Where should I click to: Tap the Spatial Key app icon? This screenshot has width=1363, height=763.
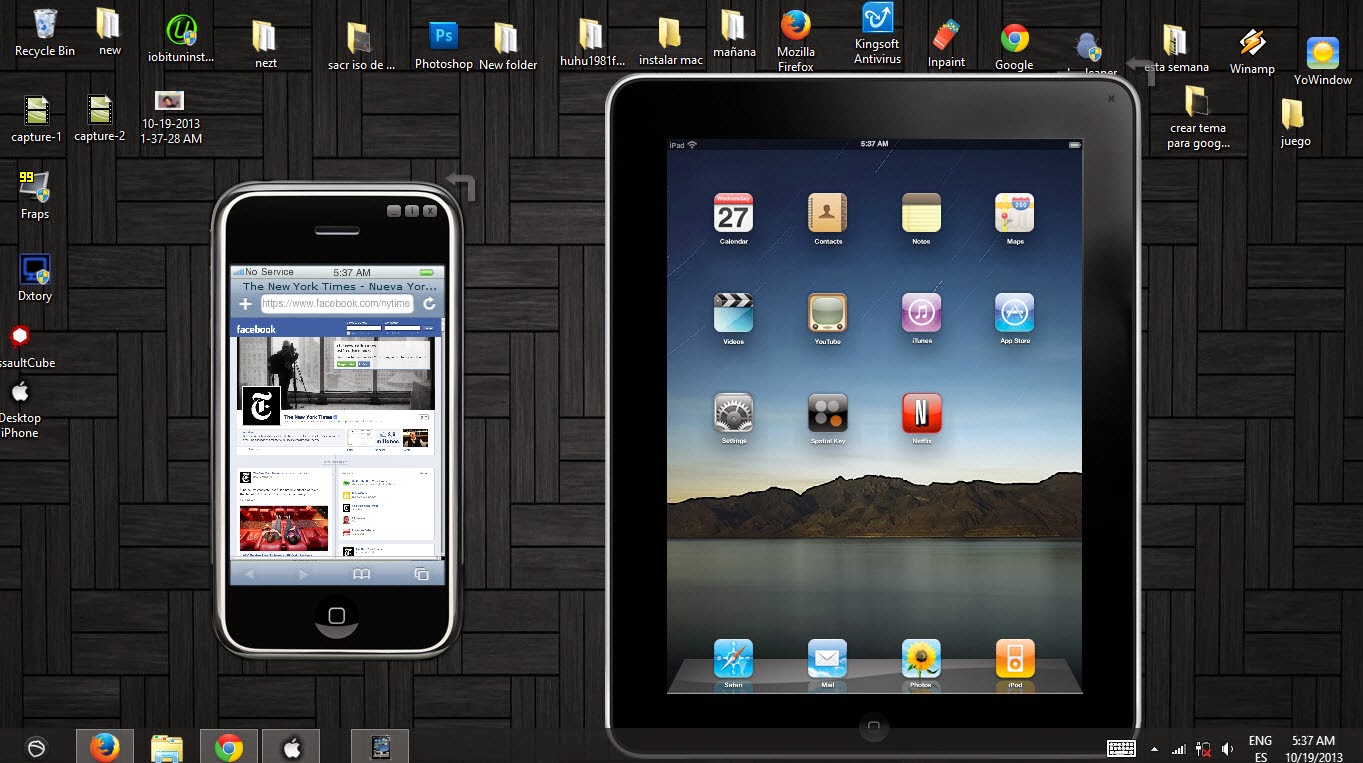click(827, 413)
